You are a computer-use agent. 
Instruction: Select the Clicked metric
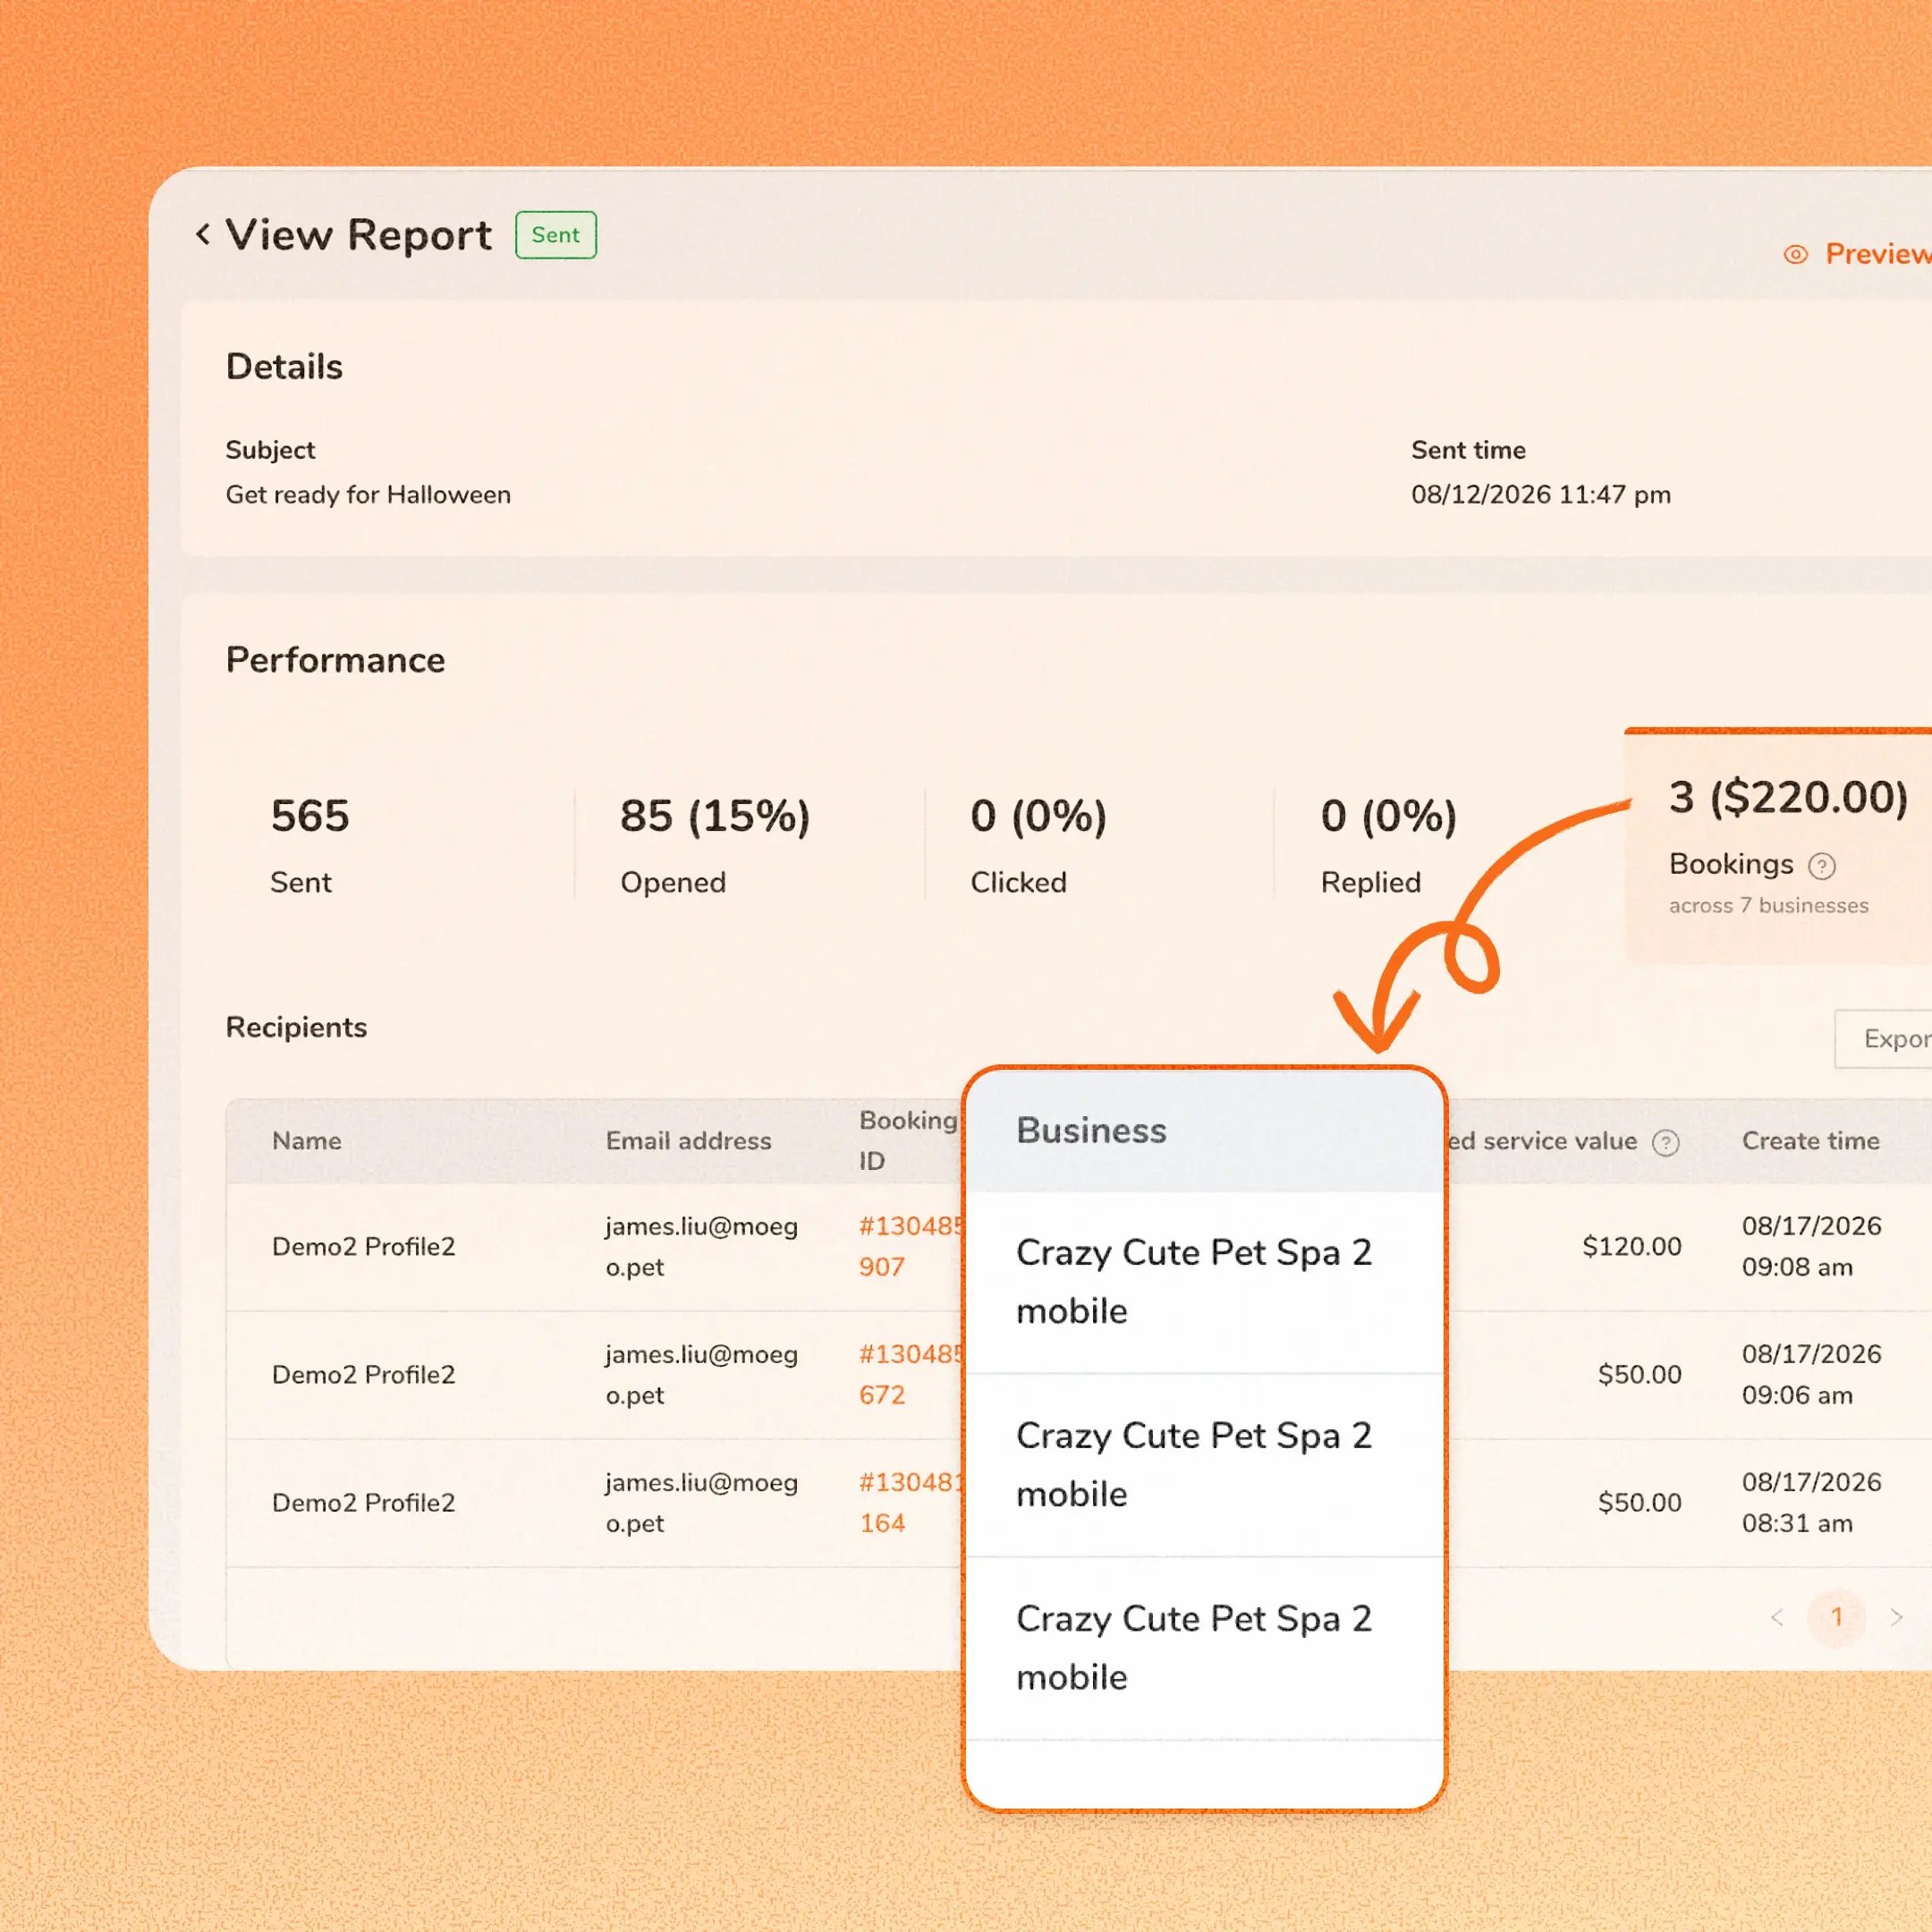pyautogui.click(x=1039, y=845)
